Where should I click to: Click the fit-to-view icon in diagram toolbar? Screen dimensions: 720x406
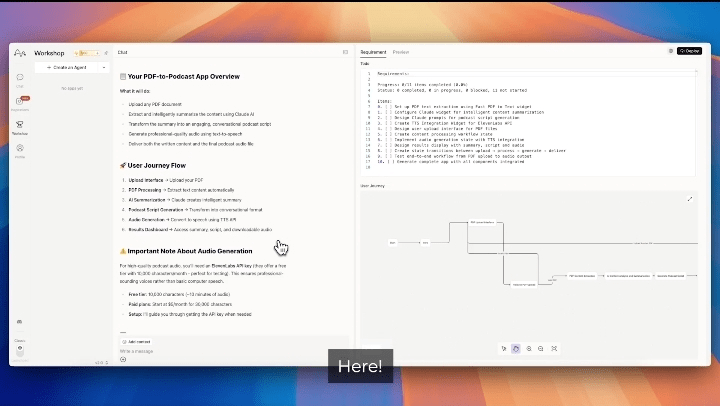(553, 348)
